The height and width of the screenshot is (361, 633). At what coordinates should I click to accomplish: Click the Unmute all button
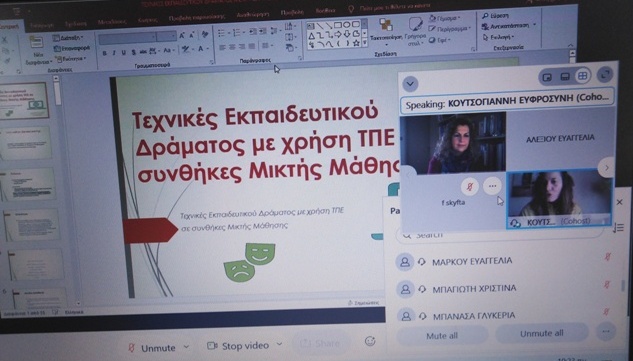[x=541, y=333]
